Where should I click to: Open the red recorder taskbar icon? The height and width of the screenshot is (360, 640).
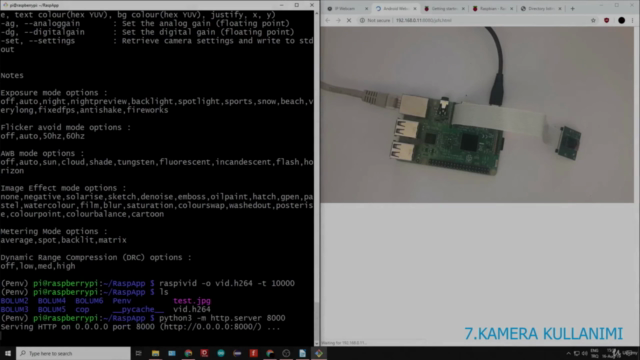204,353
